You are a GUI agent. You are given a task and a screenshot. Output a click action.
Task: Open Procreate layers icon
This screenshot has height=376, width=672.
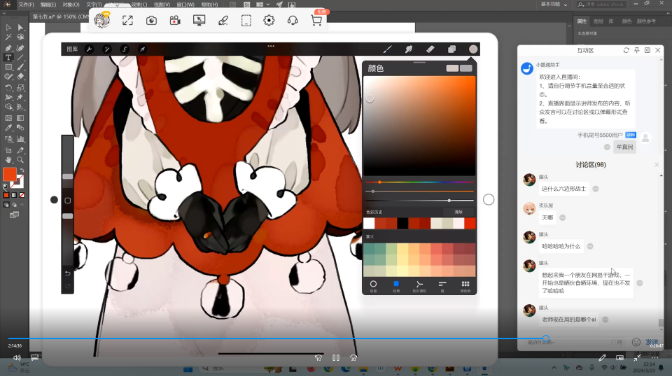pos(452,49)
